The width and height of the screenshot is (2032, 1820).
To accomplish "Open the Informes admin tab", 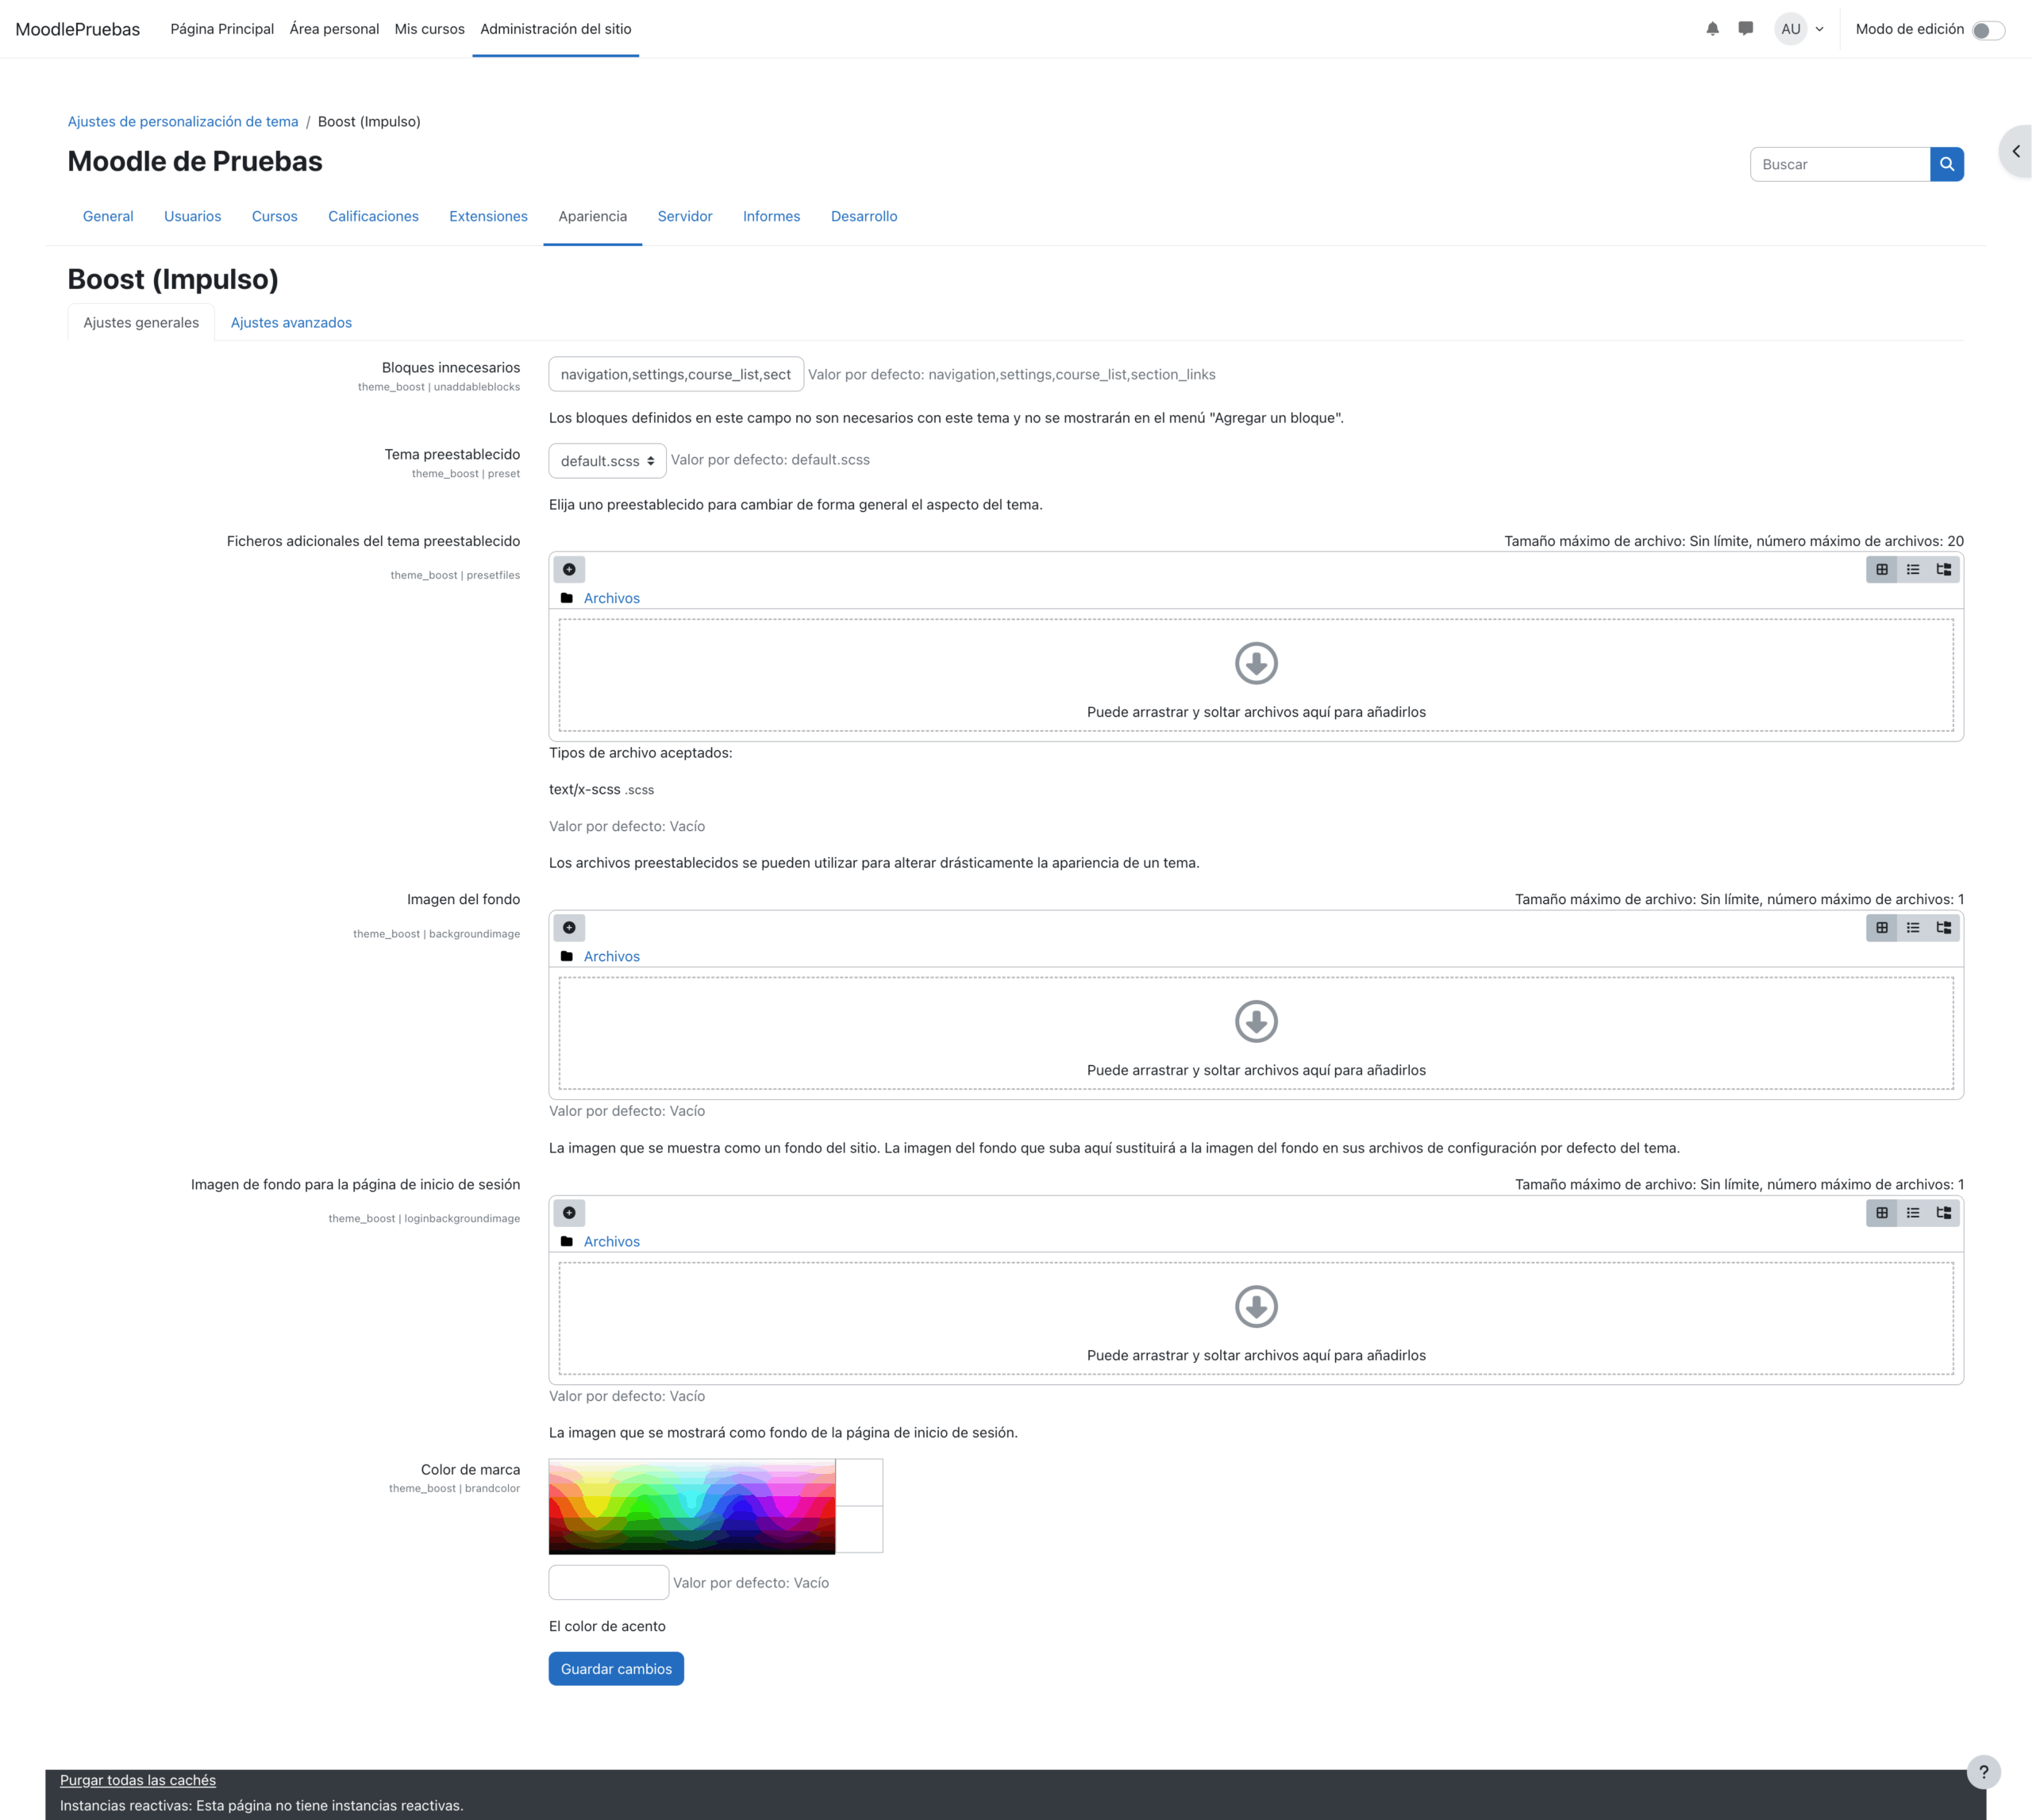I will [771, 216].
